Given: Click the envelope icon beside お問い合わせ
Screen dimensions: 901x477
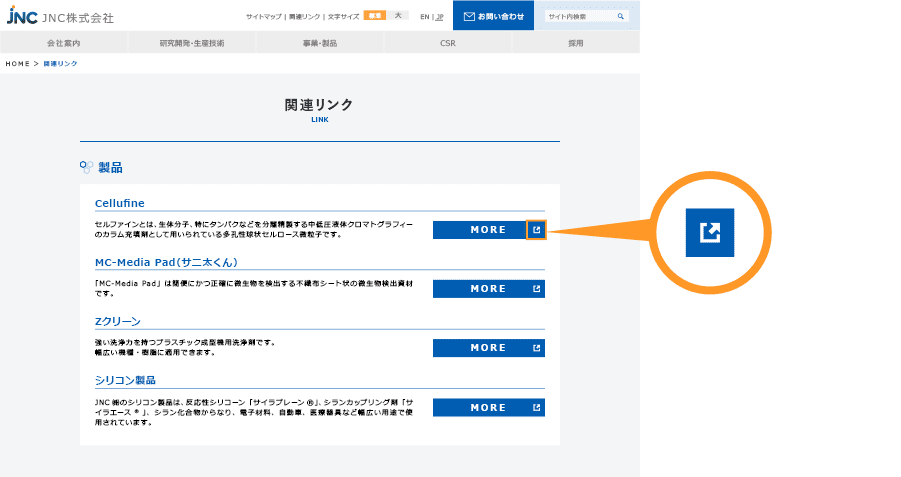Looking at the screenshot, I should pos(469,17).
